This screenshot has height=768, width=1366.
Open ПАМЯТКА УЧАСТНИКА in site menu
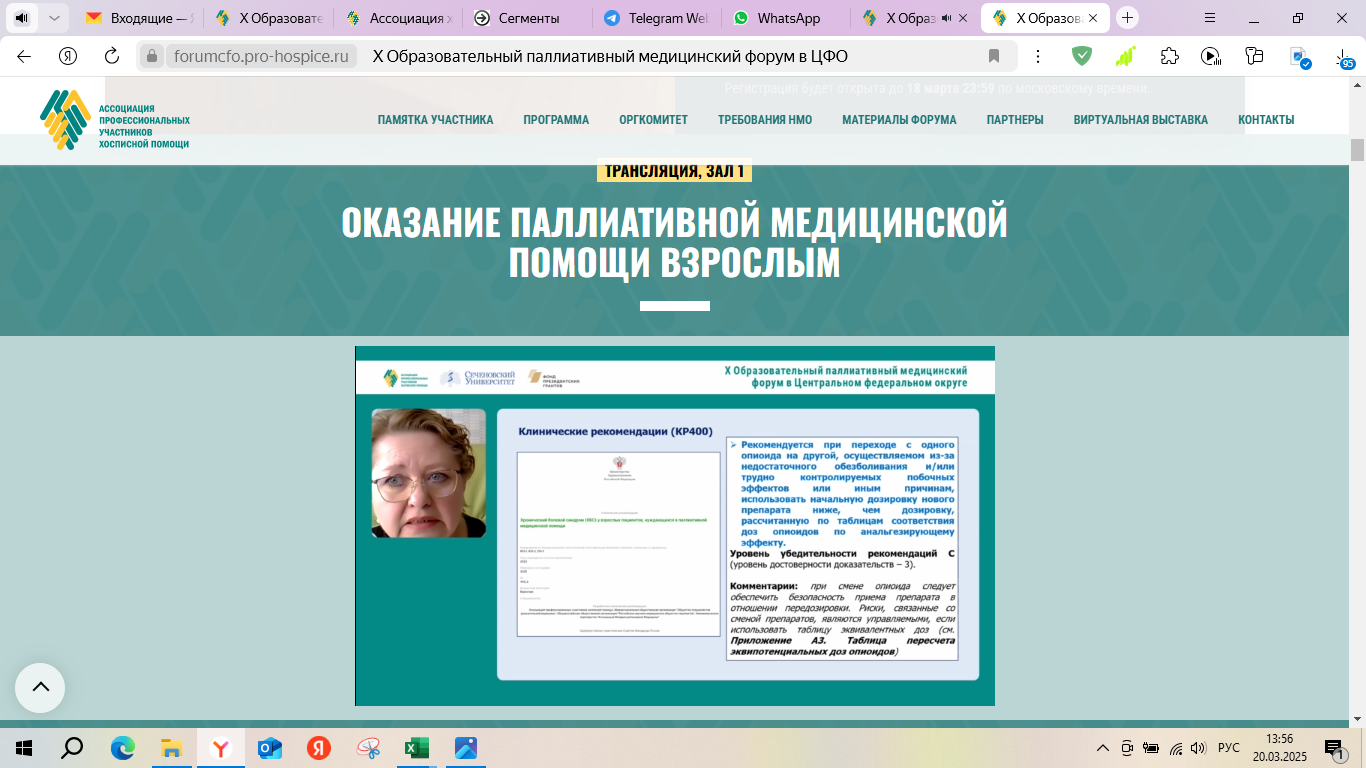coord(435,120)
